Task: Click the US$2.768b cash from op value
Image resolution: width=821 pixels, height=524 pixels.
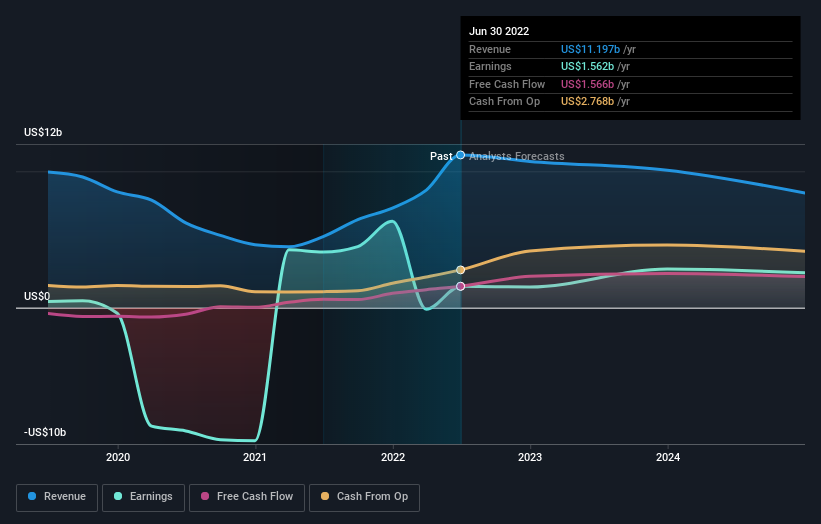Action: click(587, 102)
